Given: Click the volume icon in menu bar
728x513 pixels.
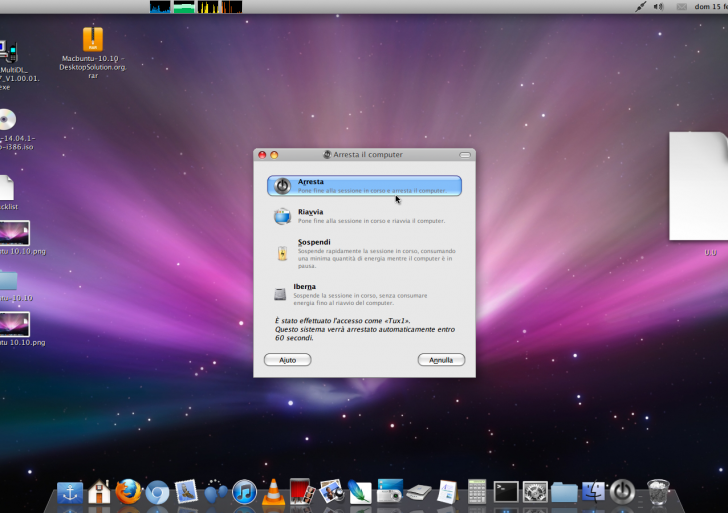Looking at the screenshot, I should [659, 7].
